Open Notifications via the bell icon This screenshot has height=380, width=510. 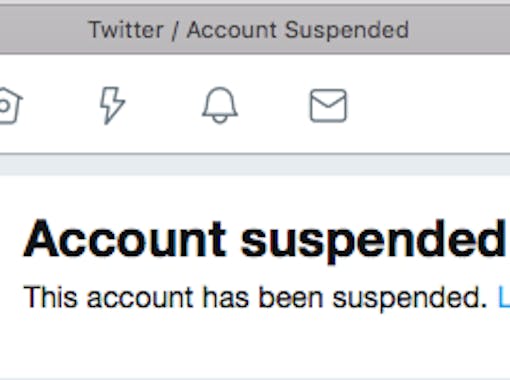point(220,105)
